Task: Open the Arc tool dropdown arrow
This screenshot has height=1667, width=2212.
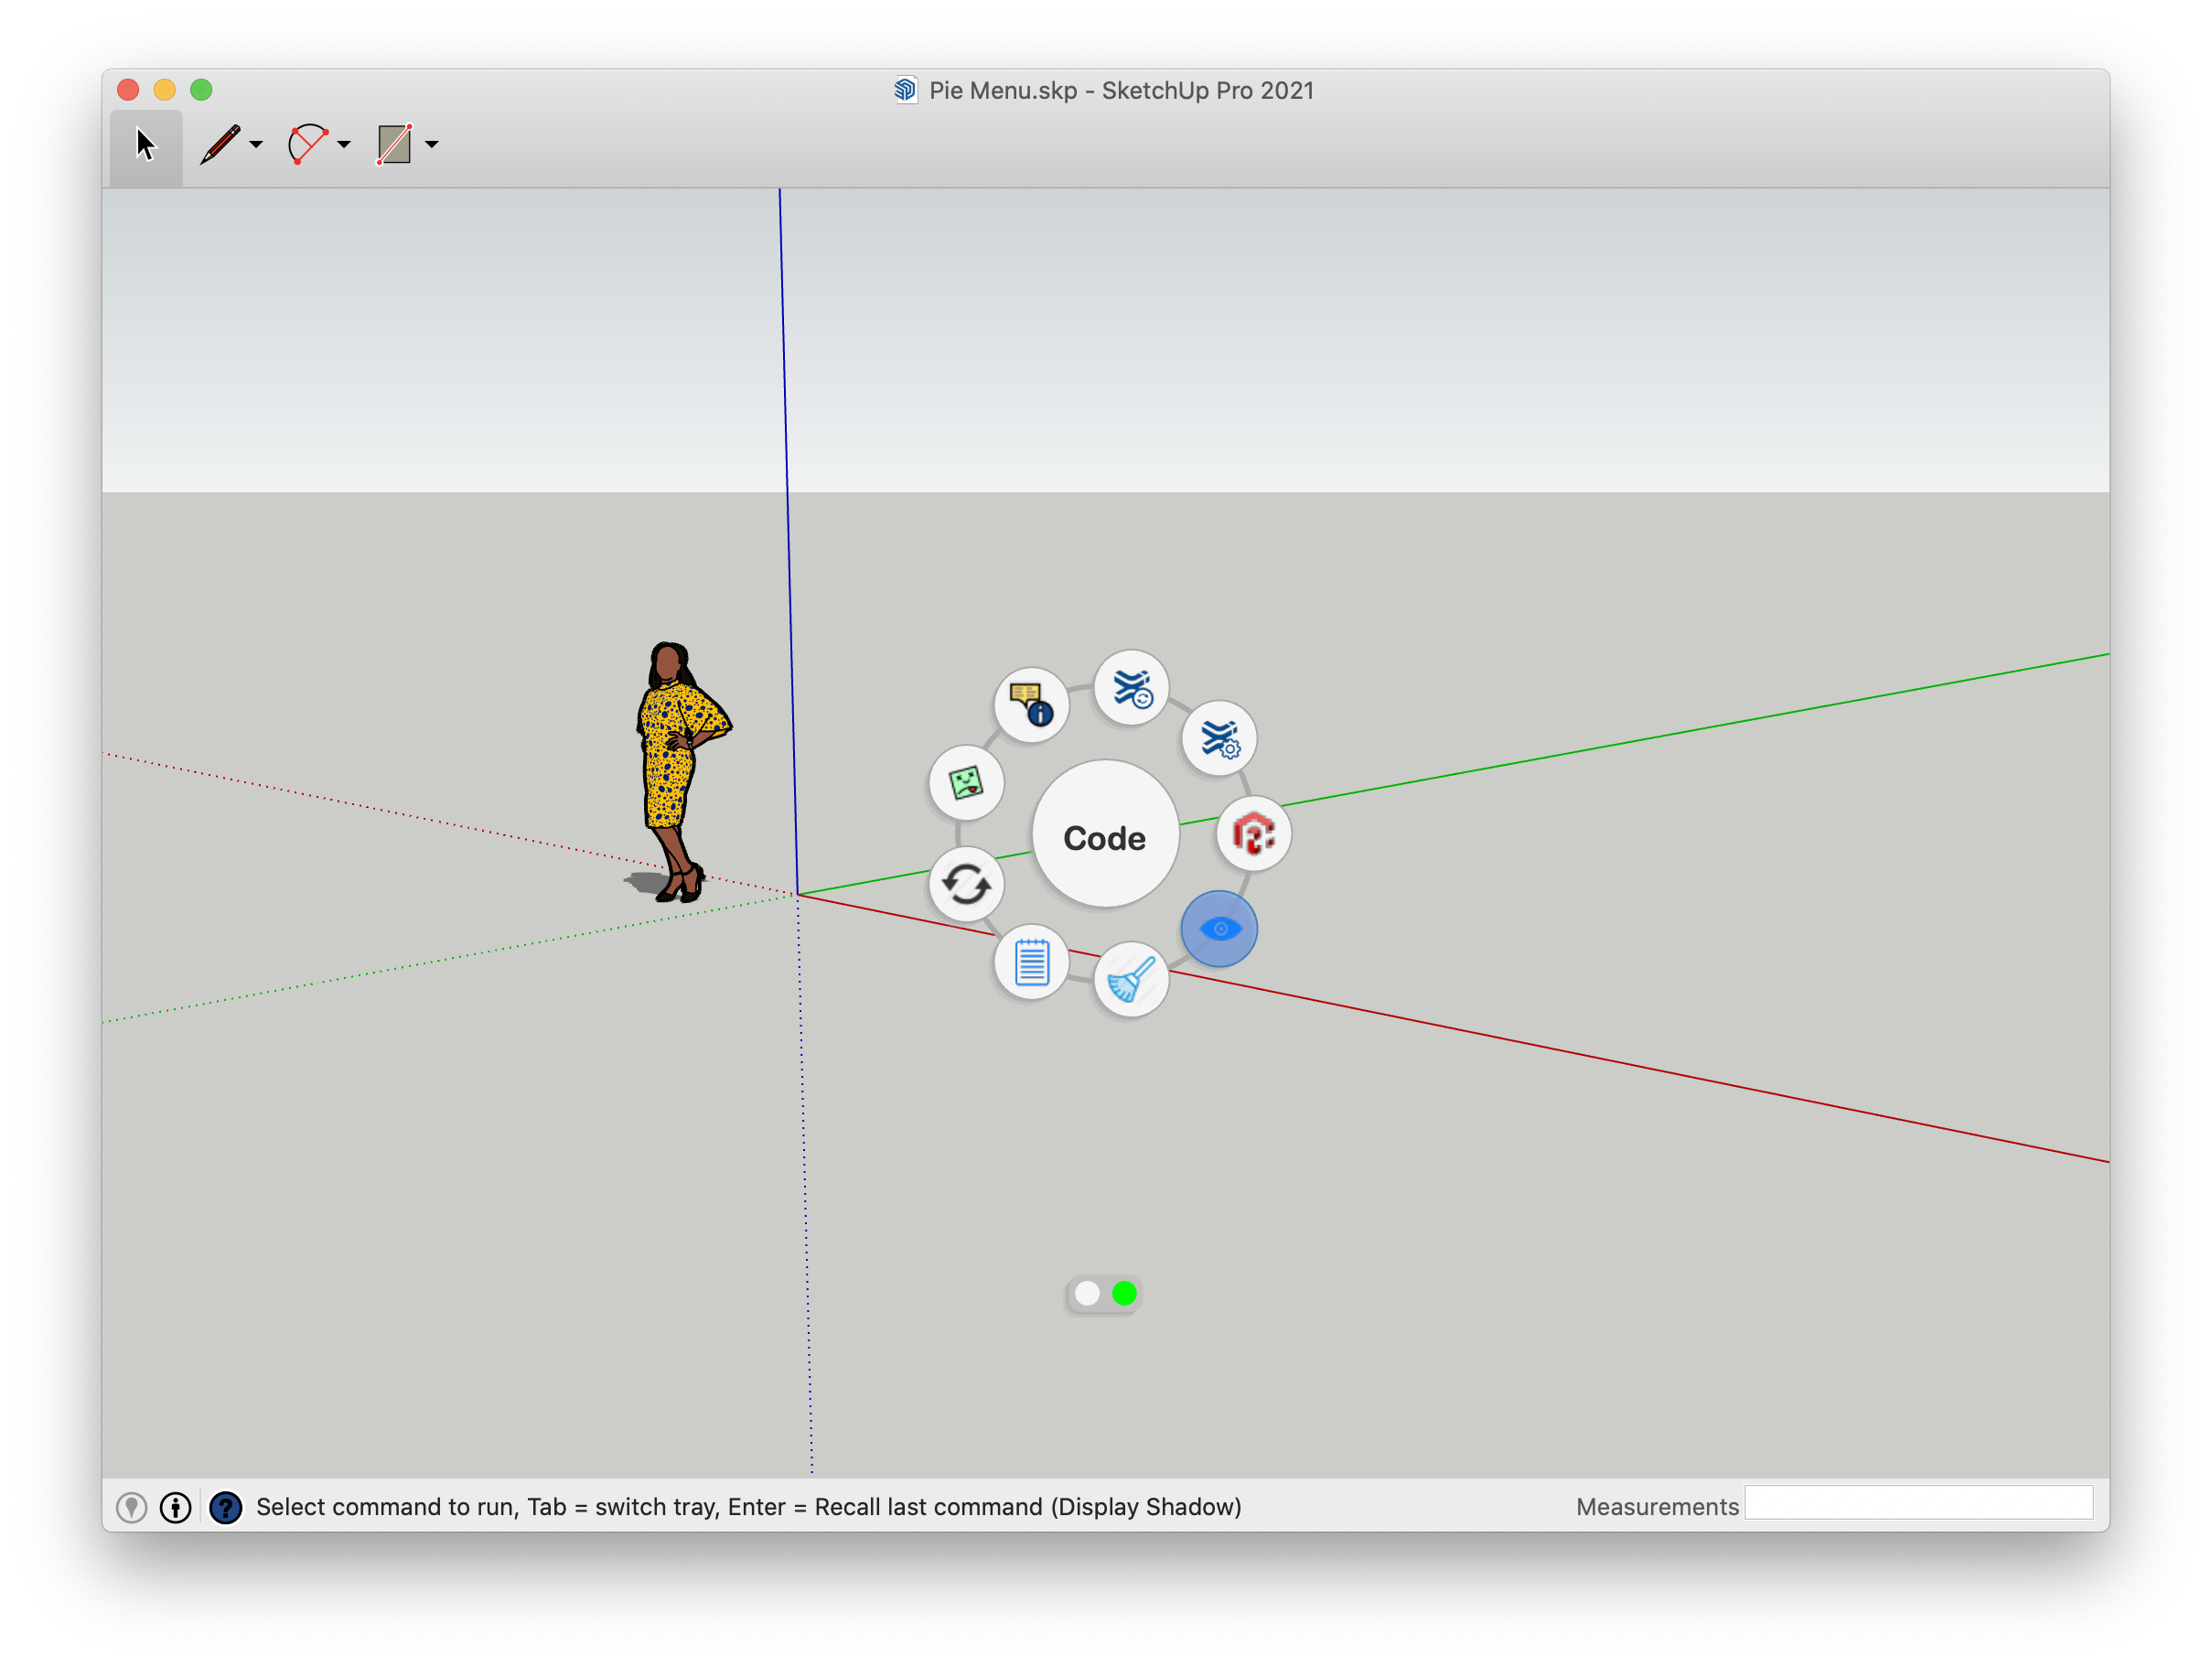Action: pyautogui.click(x=344, y=145)
